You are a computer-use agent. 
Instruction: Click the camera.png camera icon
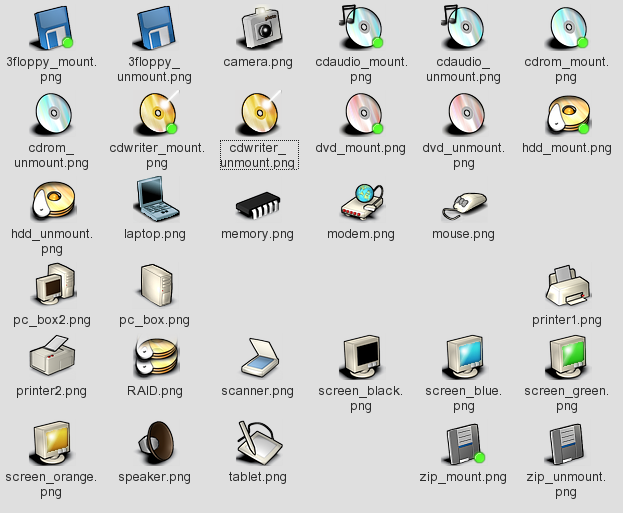click(x=258, y=28)
